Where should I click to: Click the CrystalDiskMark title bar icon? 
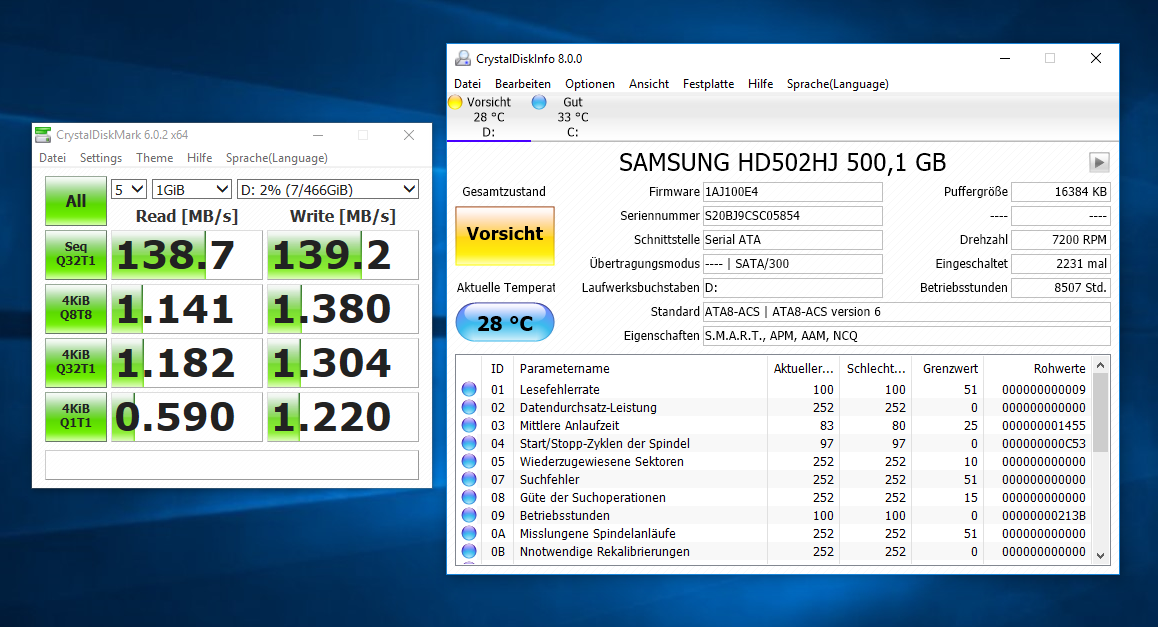coord(44,135)
